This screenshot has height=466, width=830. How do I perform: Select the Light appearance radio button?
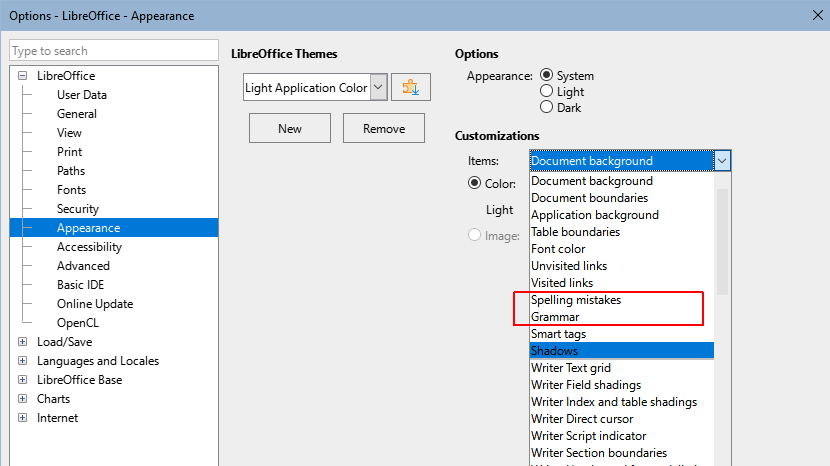pos(546,91)
